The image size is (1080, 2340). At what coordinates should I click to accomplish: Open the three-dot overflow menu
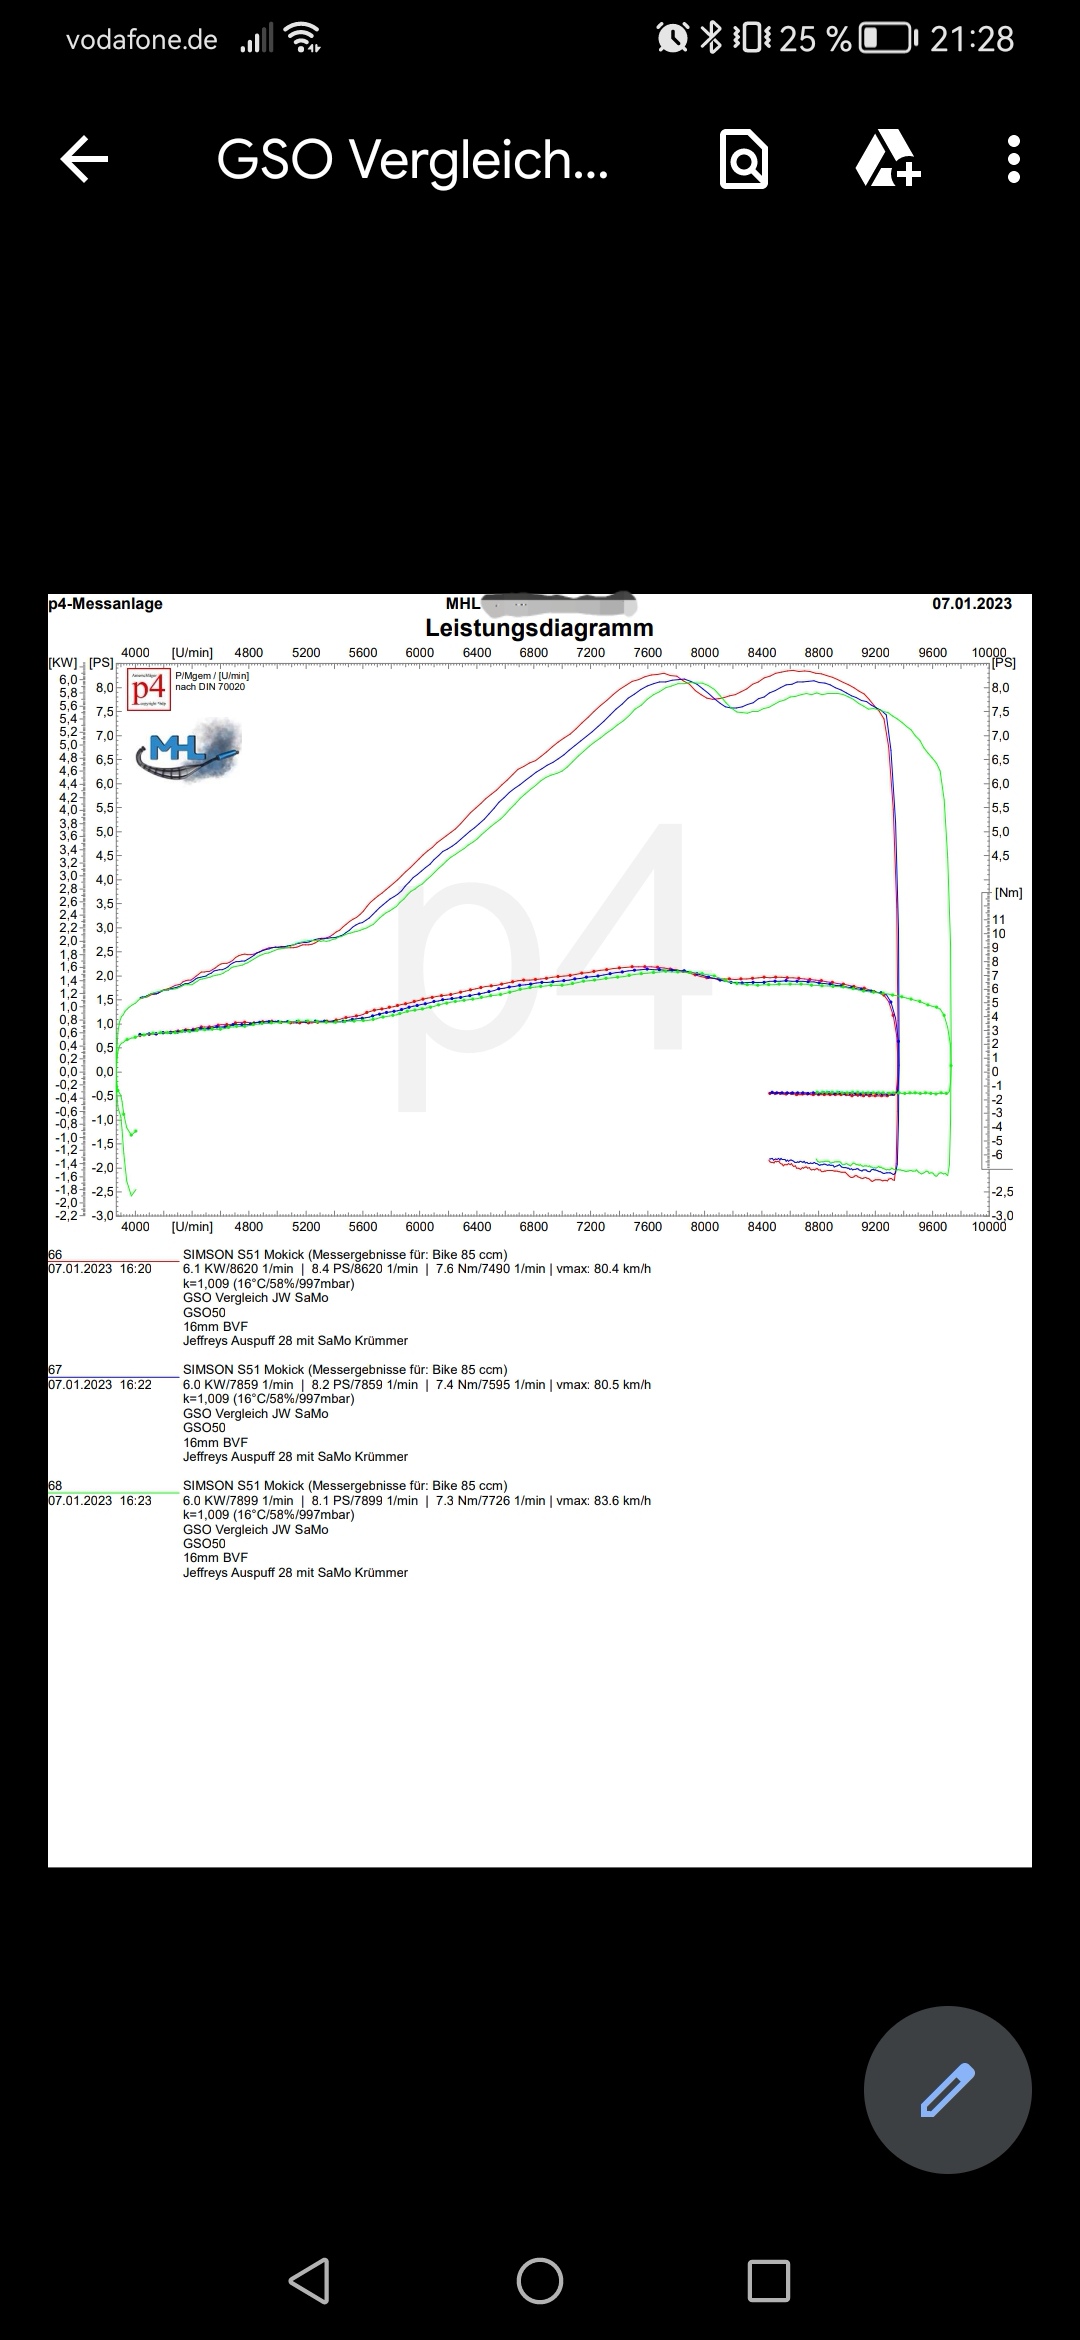[x=1013, y=160]
